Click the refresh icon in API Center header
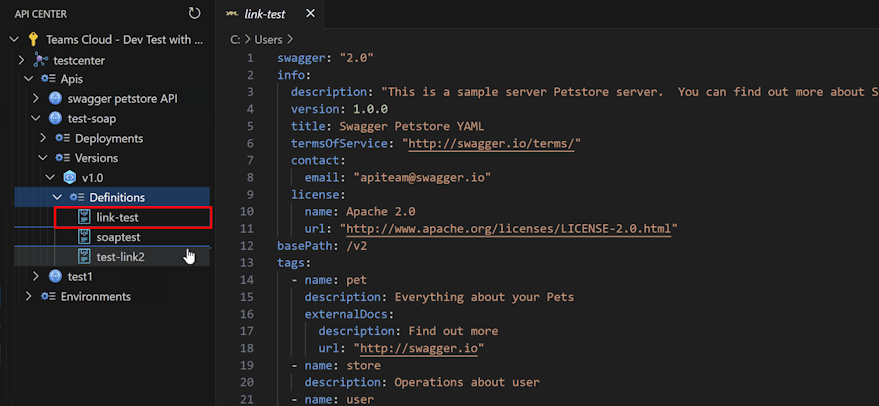Image resolution: width=879 pixels, height=406 pixels. click(195, 13)
